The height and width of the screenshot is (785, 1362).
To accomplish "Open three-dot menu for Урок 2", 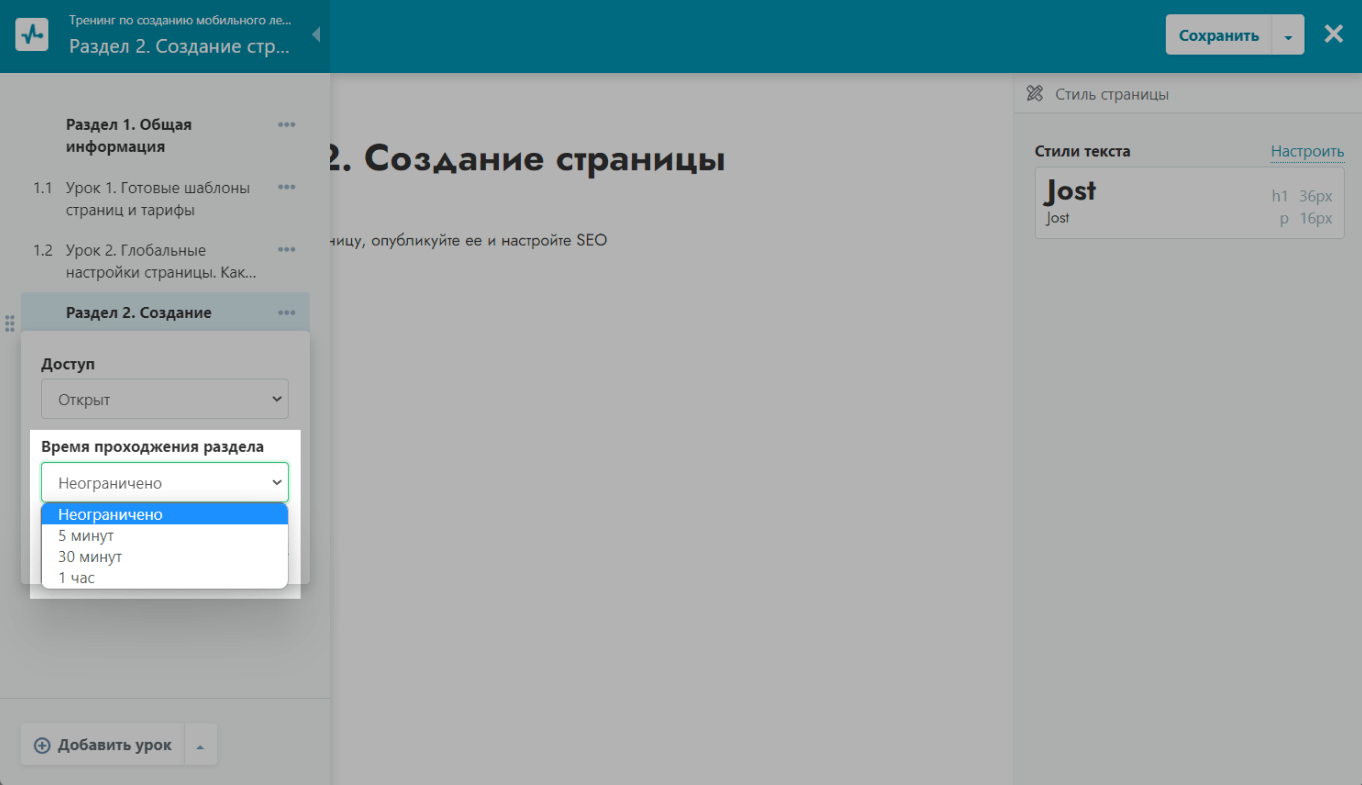I will (287, 250).
